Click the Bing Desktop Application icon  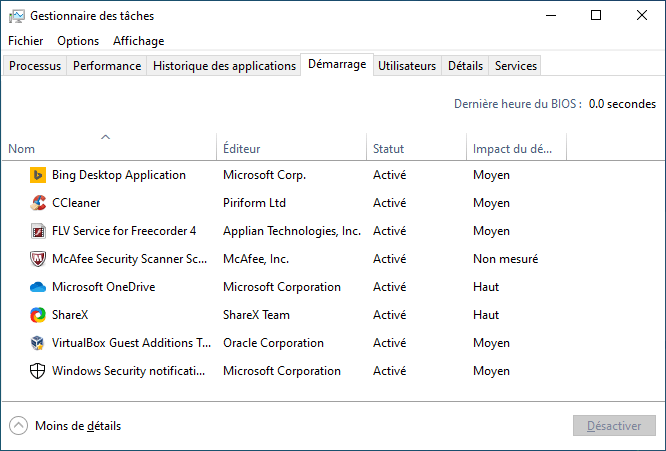click(38, 175)
